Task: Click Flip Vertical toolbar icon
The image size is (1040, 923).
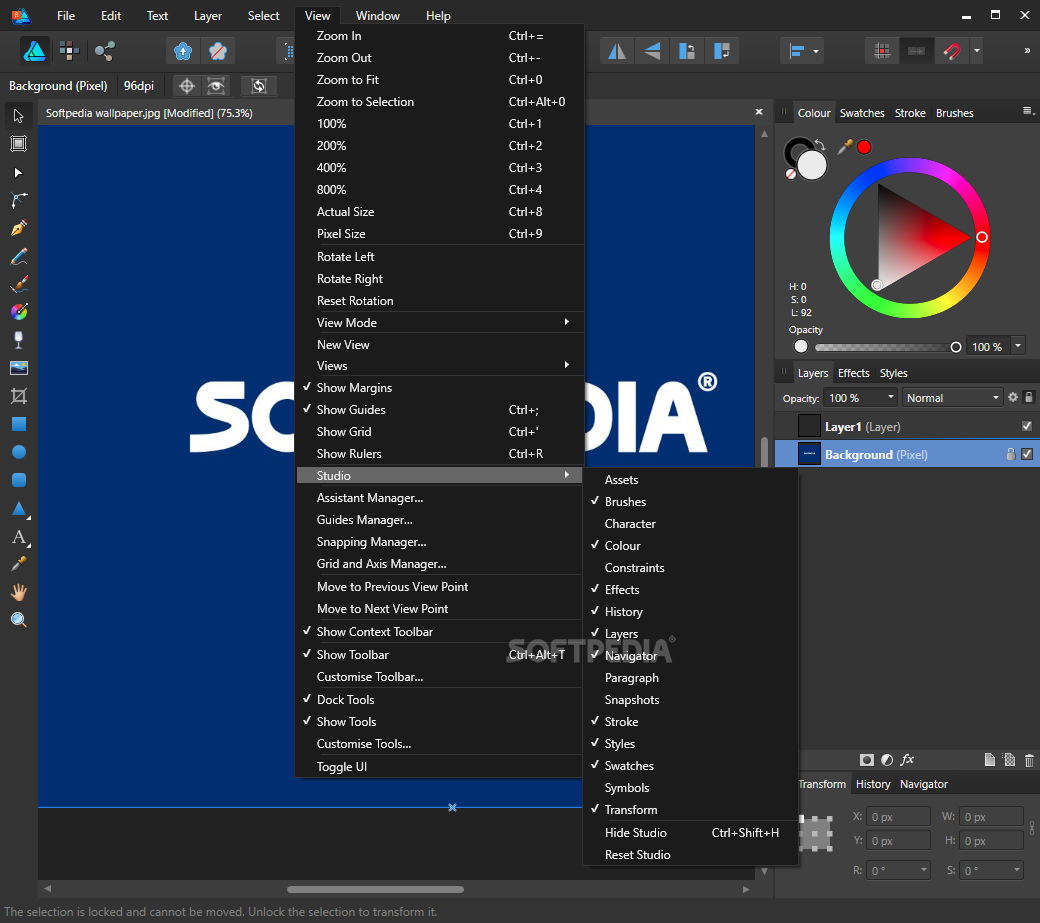Action: pos(652,51)
